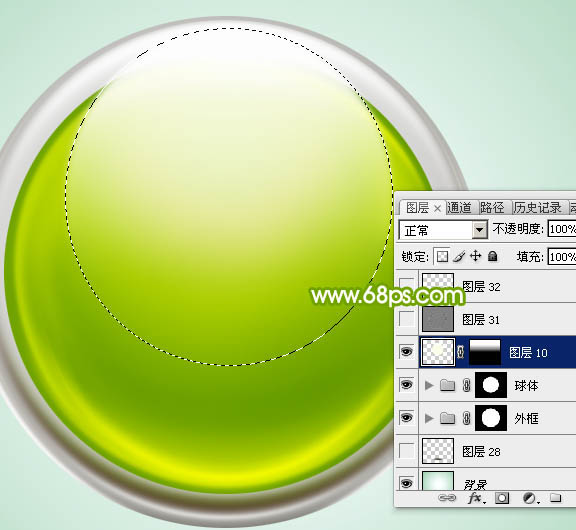
Task: Open the 正常 blend mode dropdown
Action: (443, 230)
